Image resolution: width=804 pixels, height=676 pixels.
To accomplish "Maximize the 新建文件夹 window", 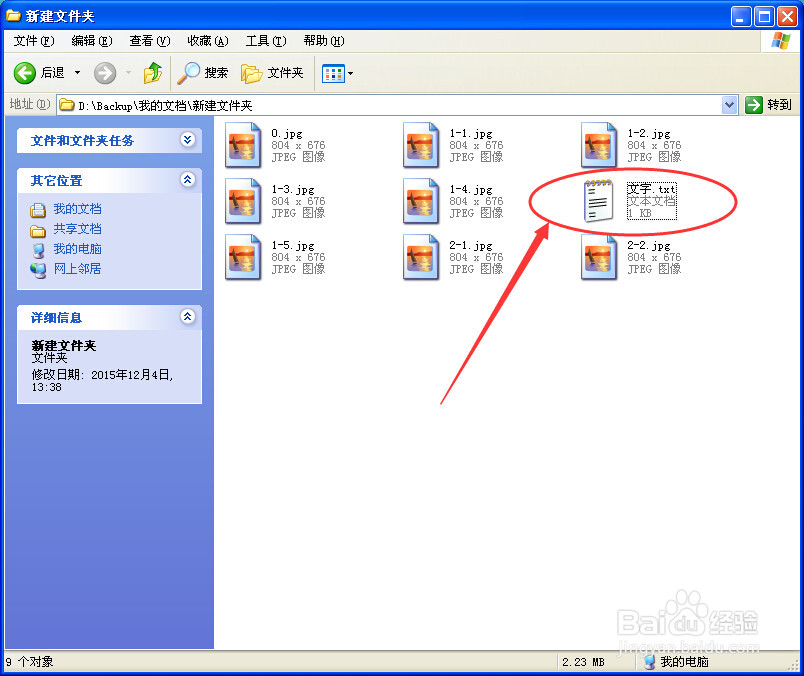I will click(764, 17).
